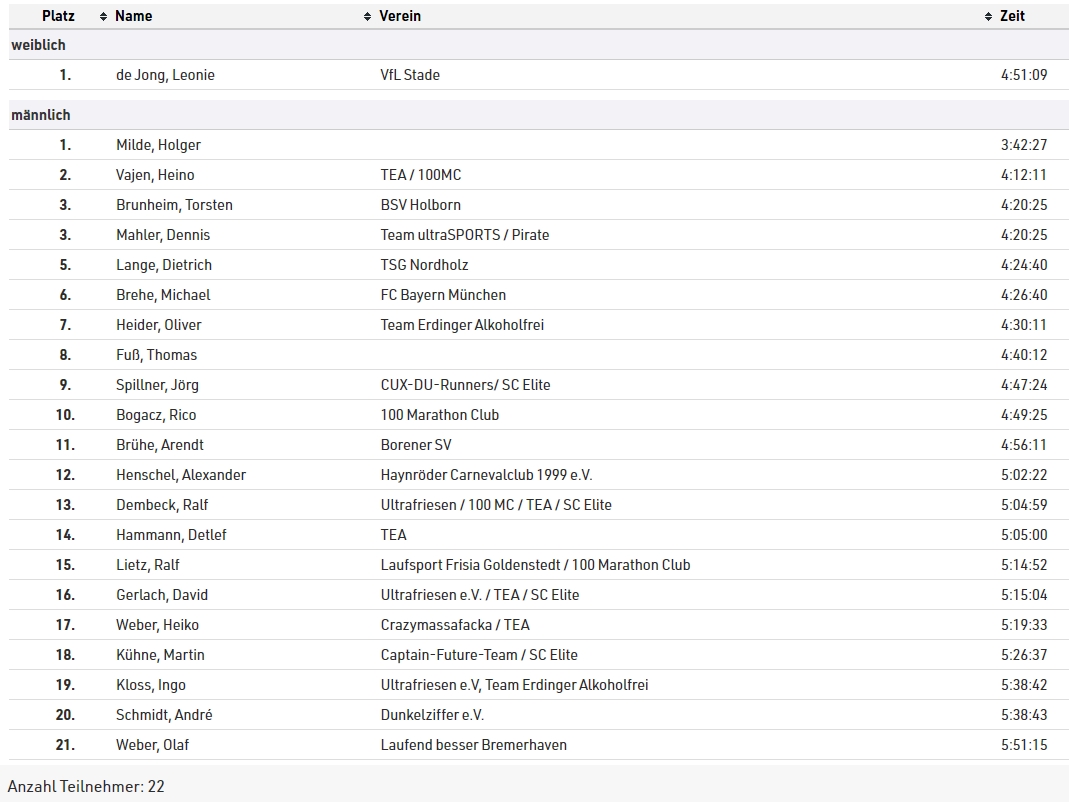Select the männlich group header row
The height and width of the screenshot is (802, 1069).
tap(41, 115)
